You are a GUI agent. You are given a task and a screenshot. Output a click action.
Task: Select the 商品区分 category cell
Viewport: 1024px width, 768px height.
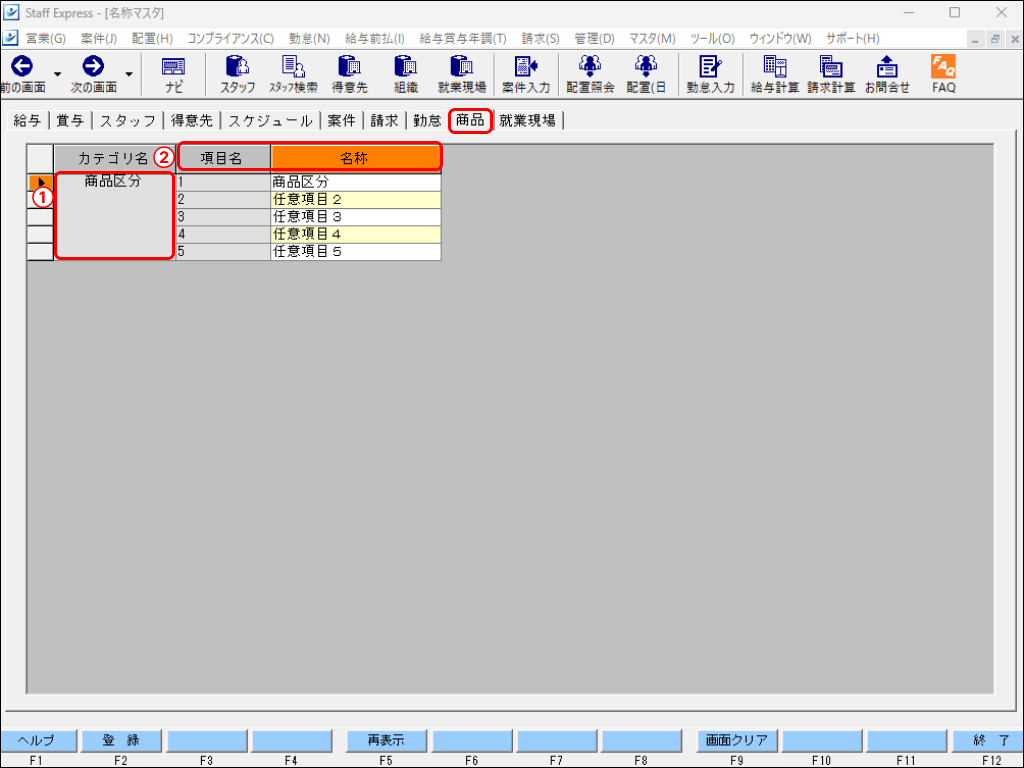[x=114, y=216]
